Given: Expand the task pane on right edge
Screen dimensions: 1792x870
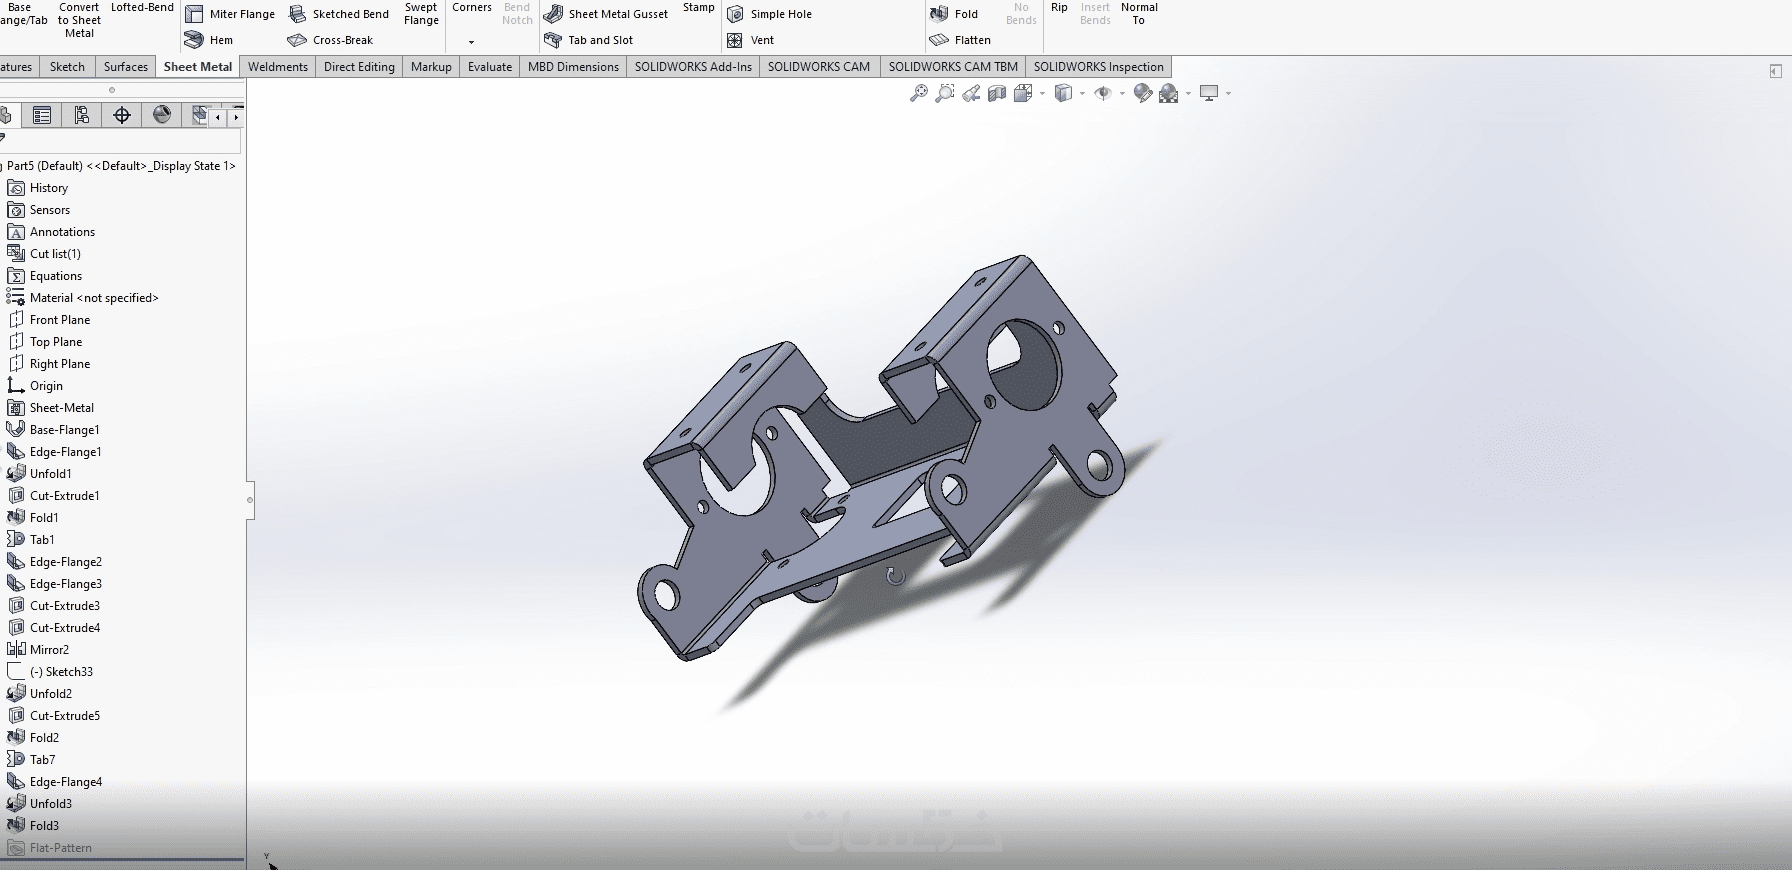Looking at the screenshot, I should (1775, 71).
